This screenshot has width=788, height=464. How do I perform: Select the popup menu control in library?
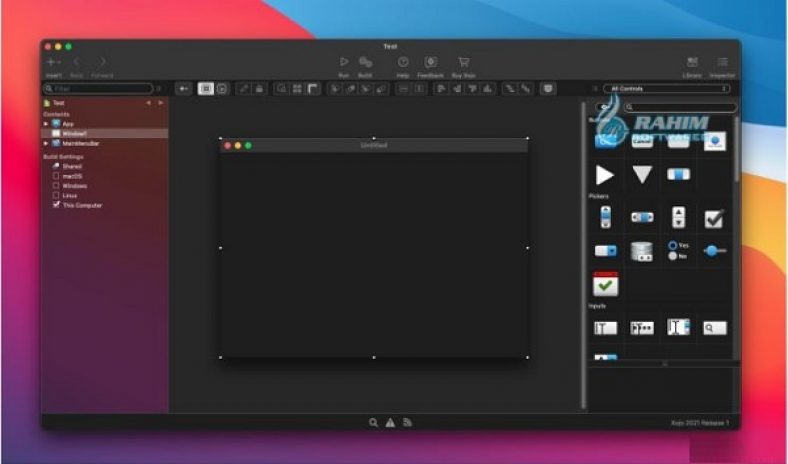[606, 250]
